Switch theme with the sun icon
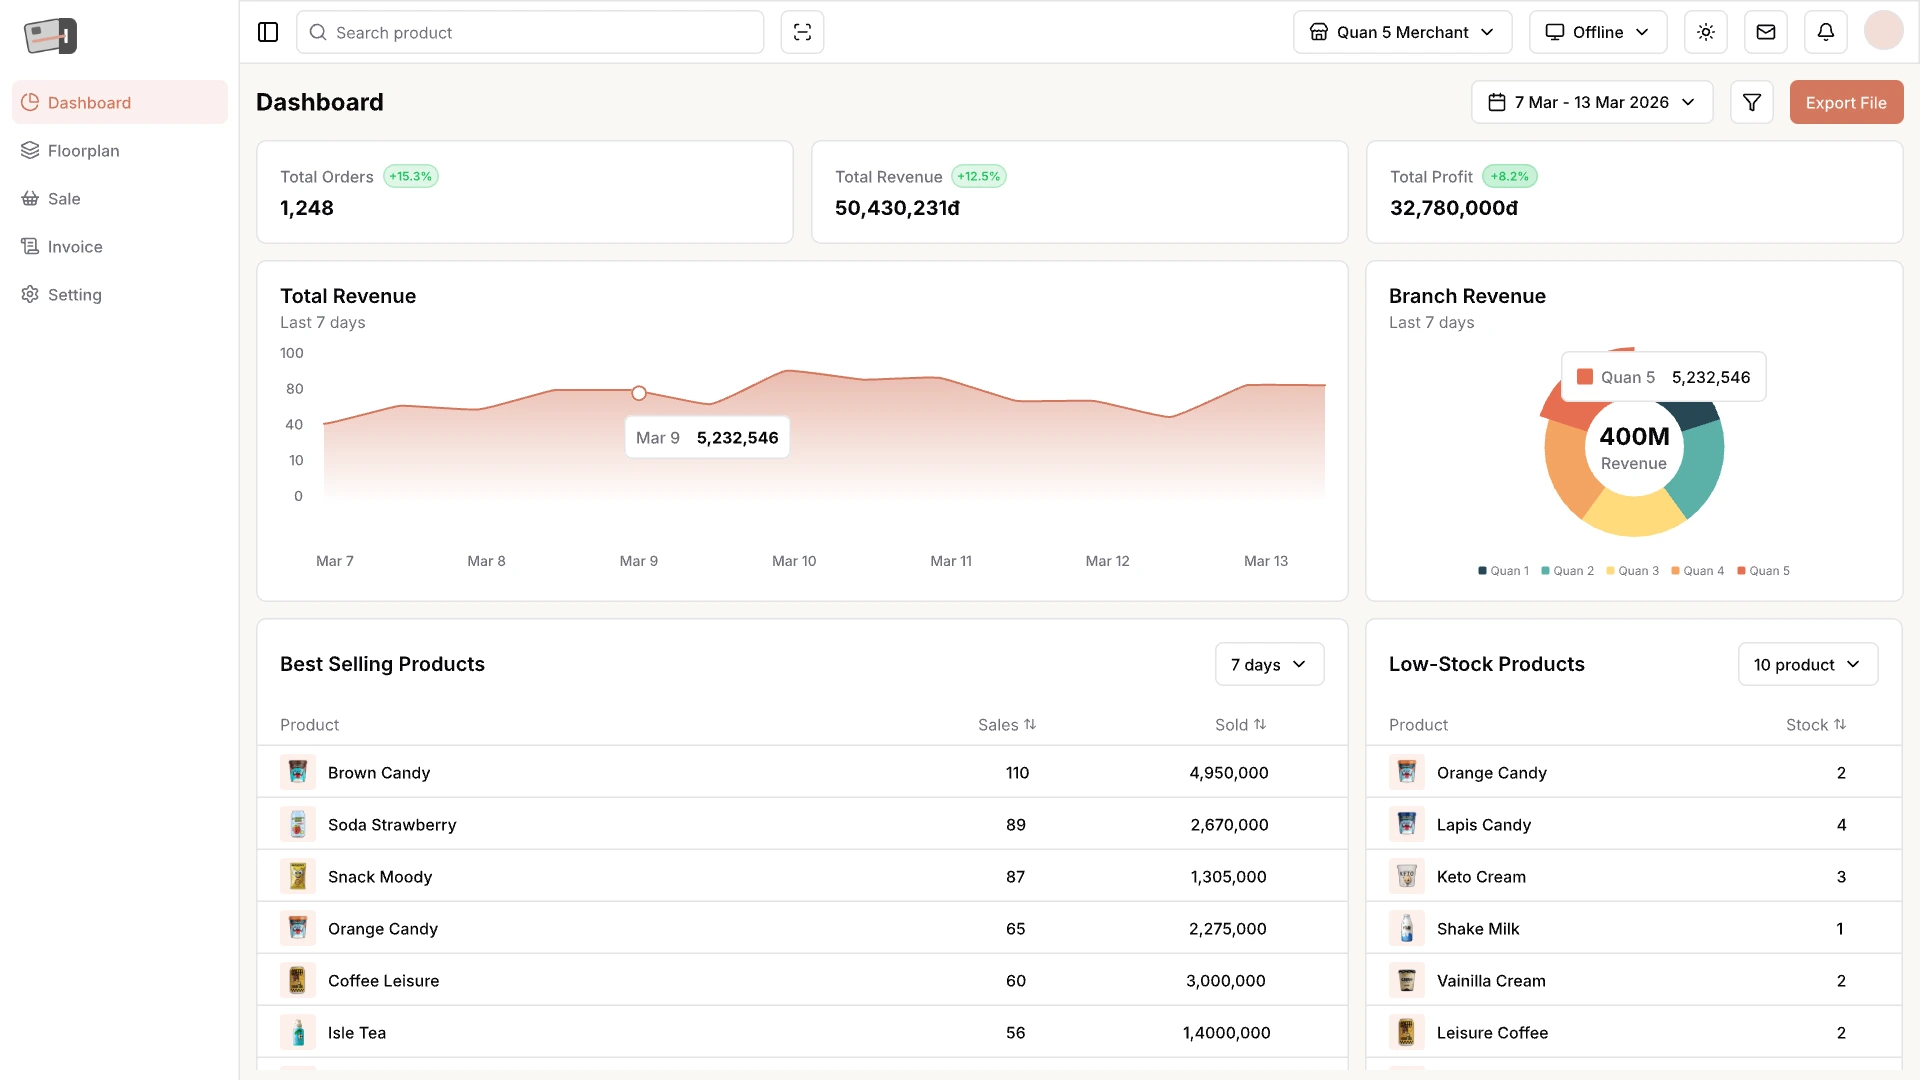Screen dimensions: 1920x1080 click(1706, 32)
